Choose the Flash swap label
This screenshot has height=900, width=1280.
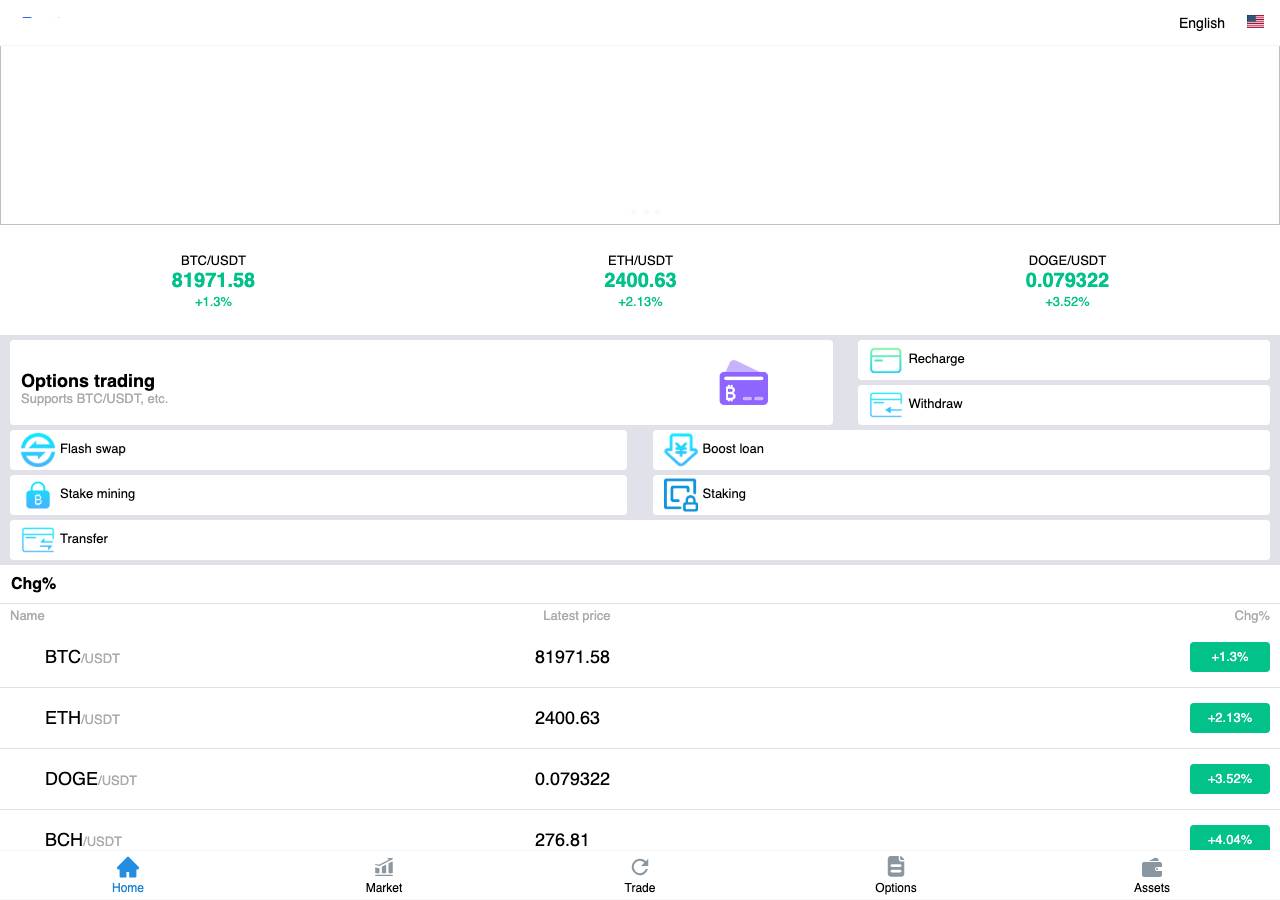click(x=93, y=449)
